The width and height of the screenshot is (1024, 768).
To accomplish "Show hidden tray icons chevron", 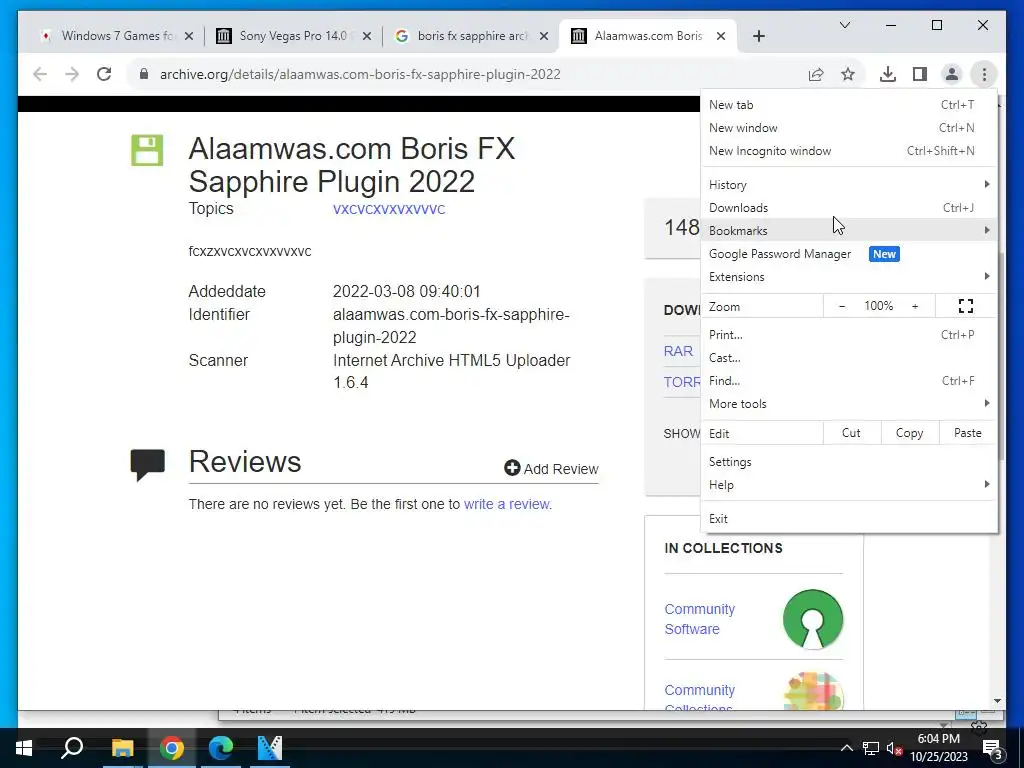I will click(846, 748).
